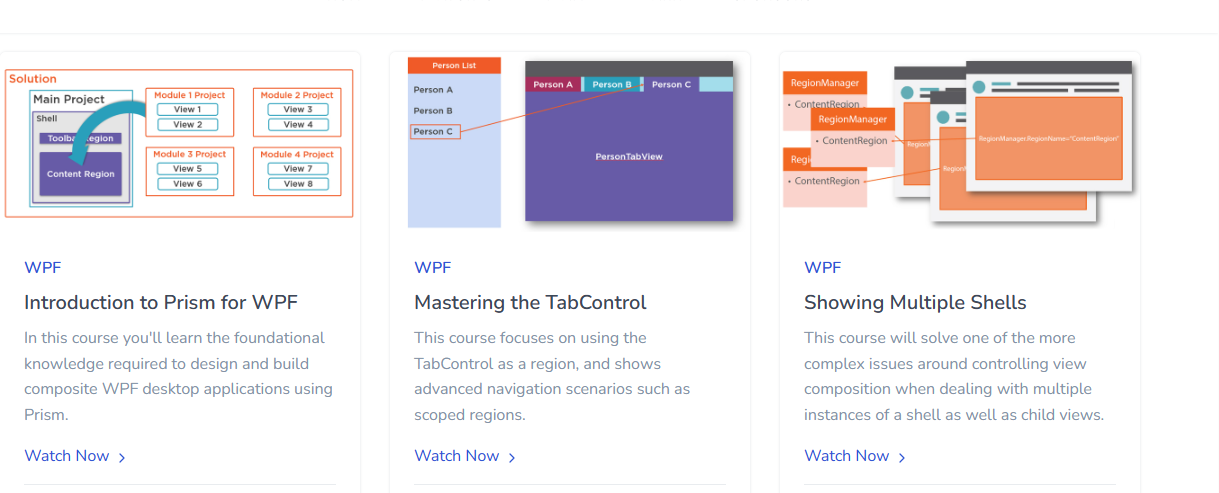Click Watch Now for Mastering the TabControl
This screenshot has height=493, width=1219.
(457, 456)
